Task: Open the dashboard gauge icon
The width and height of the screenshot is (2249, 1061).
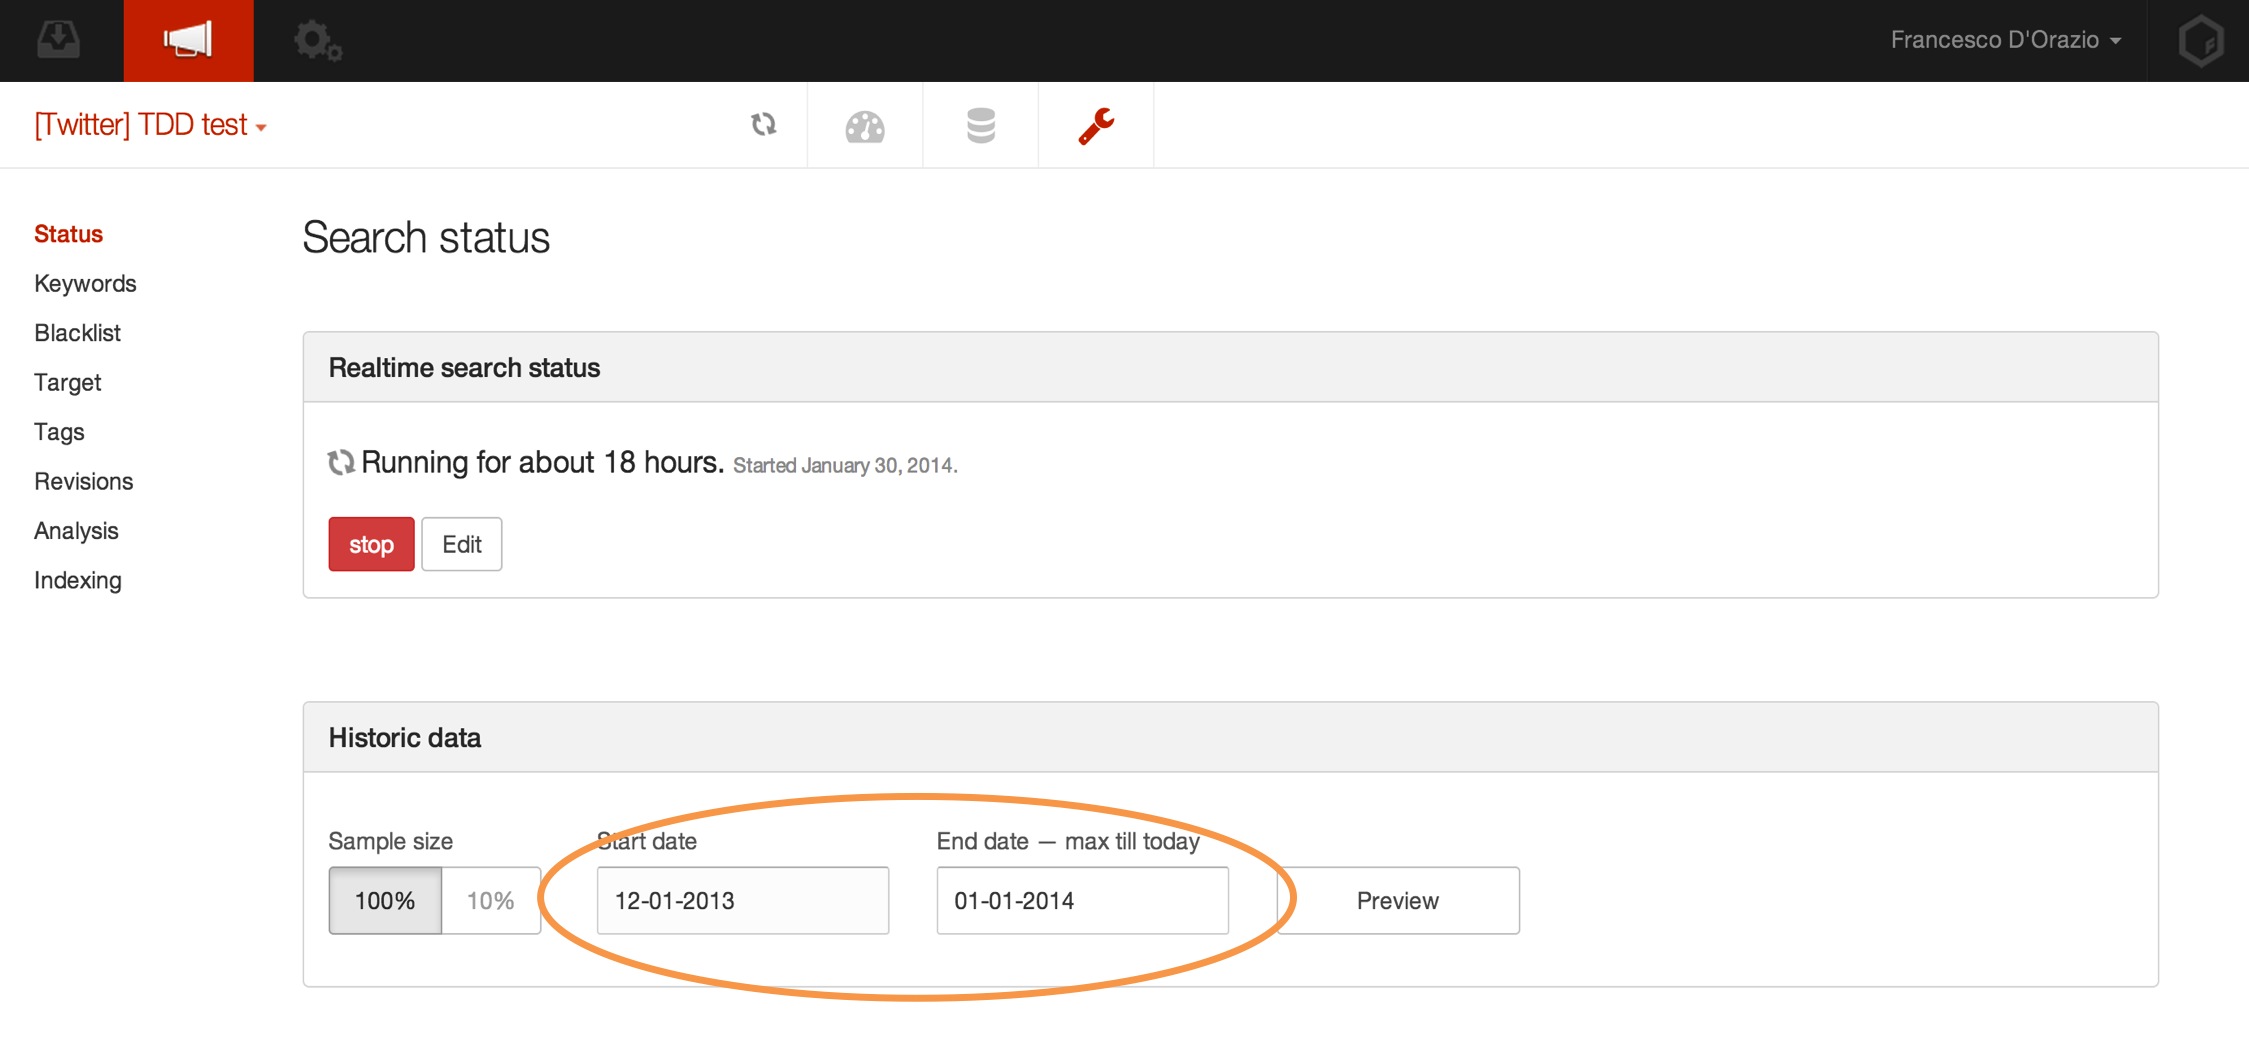Action: [865, 126]
